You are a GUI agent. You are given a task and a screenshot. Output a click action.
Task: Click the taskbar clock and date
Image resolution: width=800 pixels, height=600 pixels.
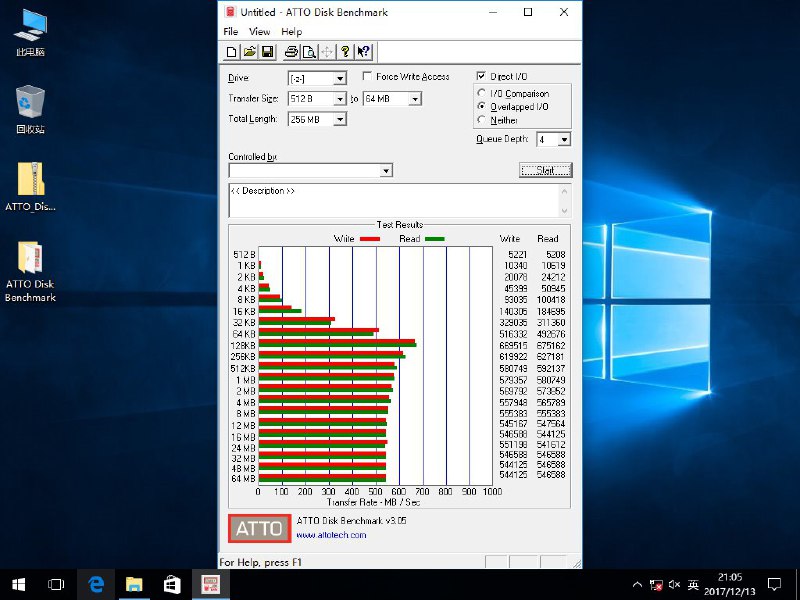pos(730,584)
